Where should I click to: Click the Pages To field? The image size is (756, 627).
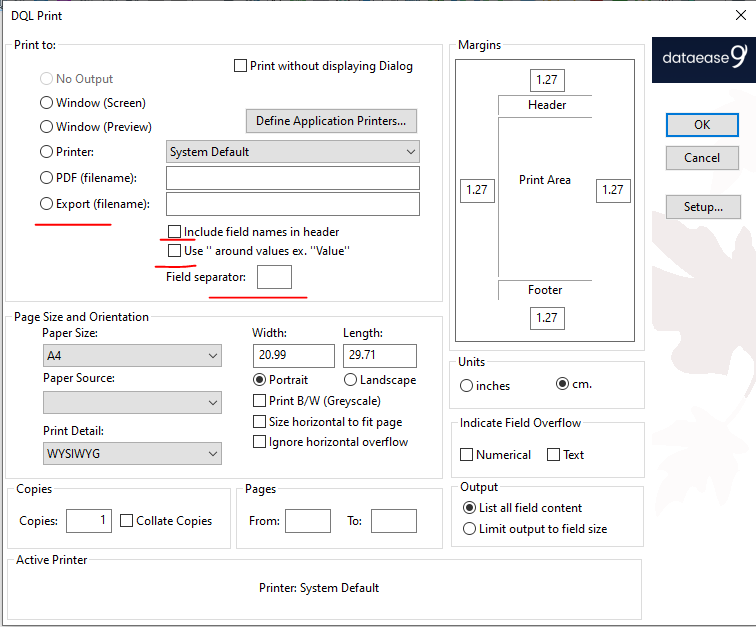tap(393, 521)
